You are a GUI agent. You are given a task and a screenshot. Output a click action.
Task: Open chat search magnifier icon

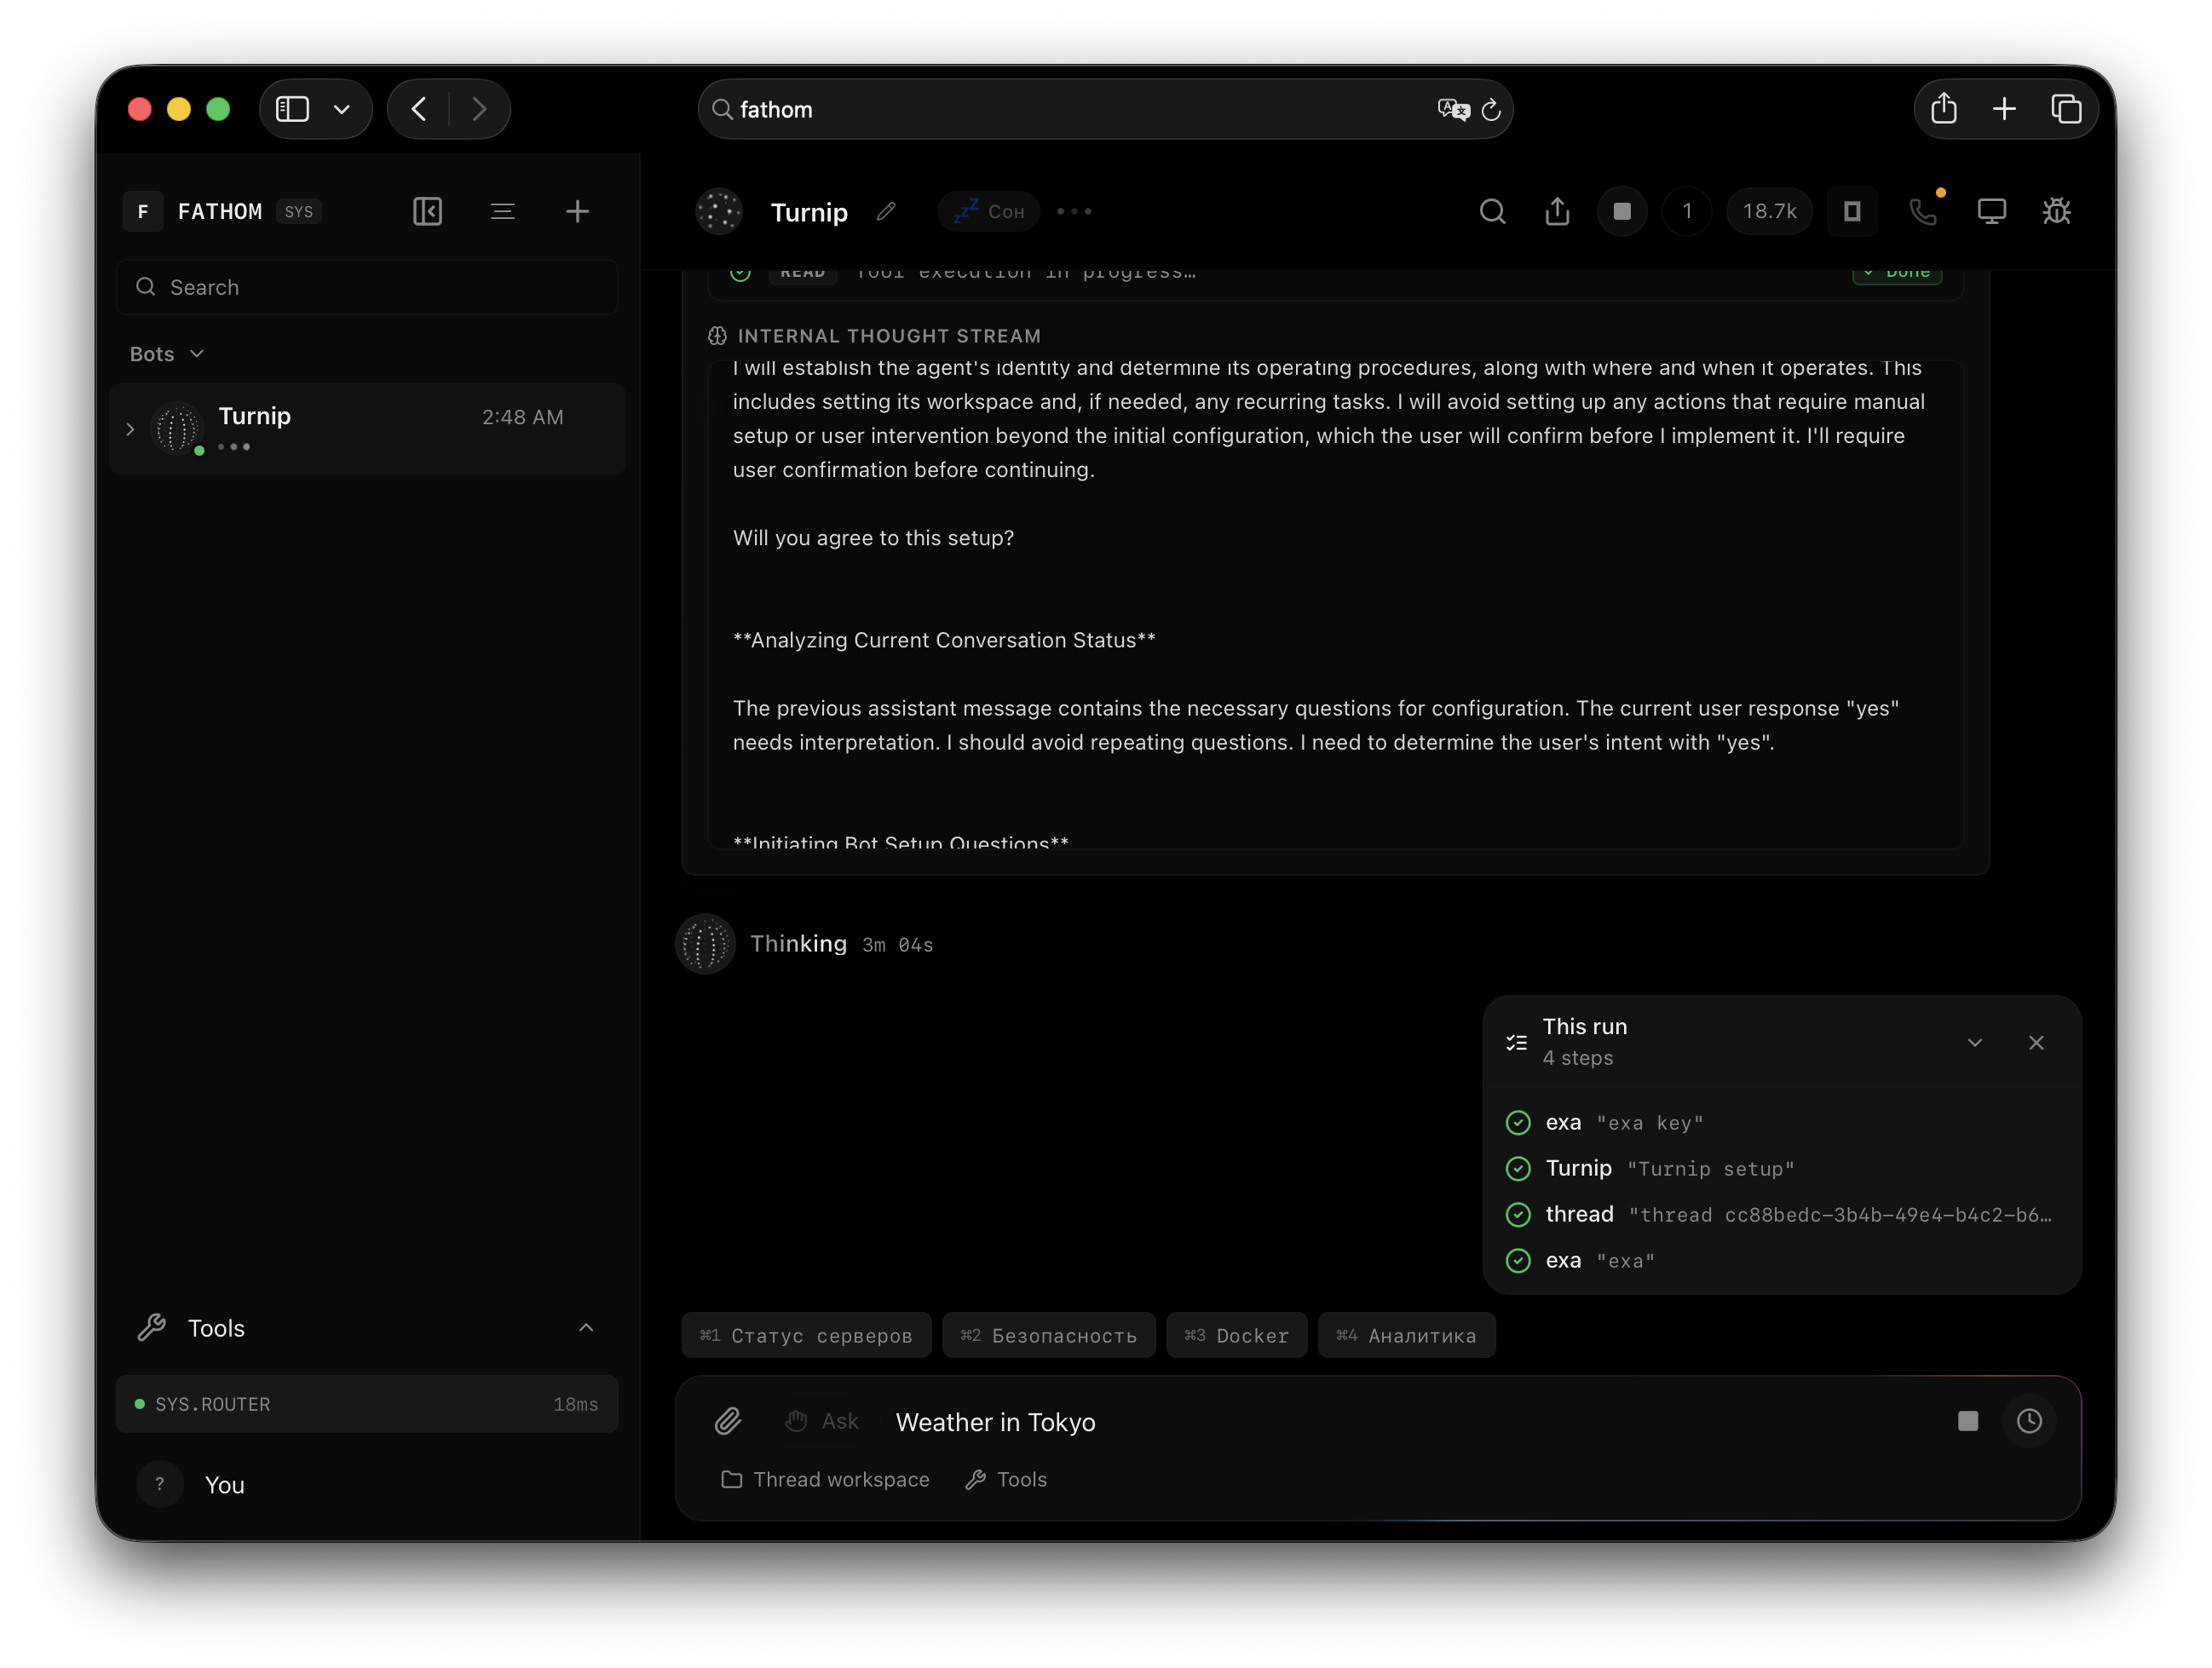1492,211
